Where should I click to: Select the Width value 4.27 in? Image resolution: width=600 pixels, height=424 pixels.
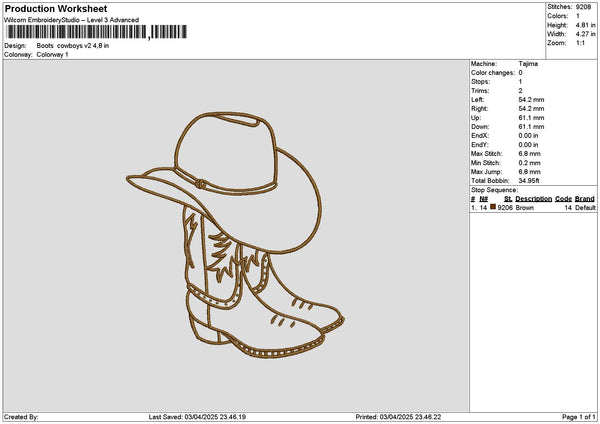tap(585, 34)
